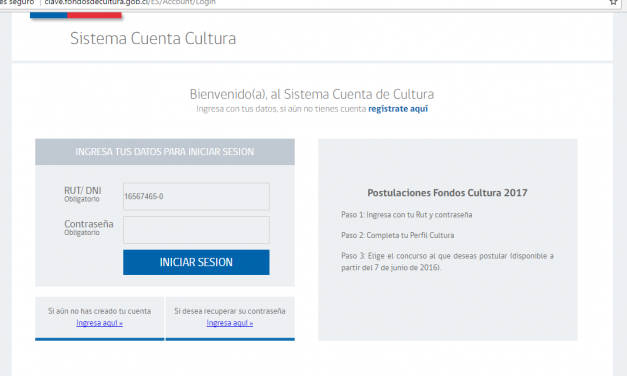
Task: Focus the RUT/DNI input field
Action: click(x=196, y=196)
